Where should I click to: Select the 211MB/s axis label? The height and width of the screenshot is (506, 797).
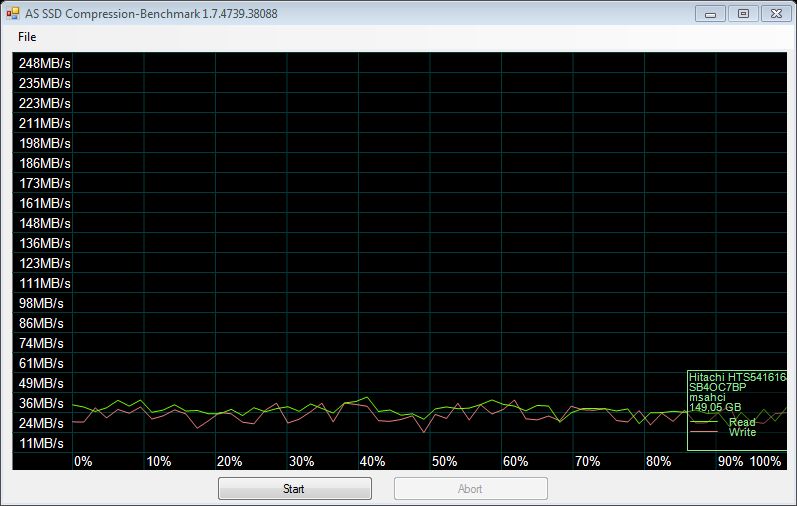pos(45,124)
